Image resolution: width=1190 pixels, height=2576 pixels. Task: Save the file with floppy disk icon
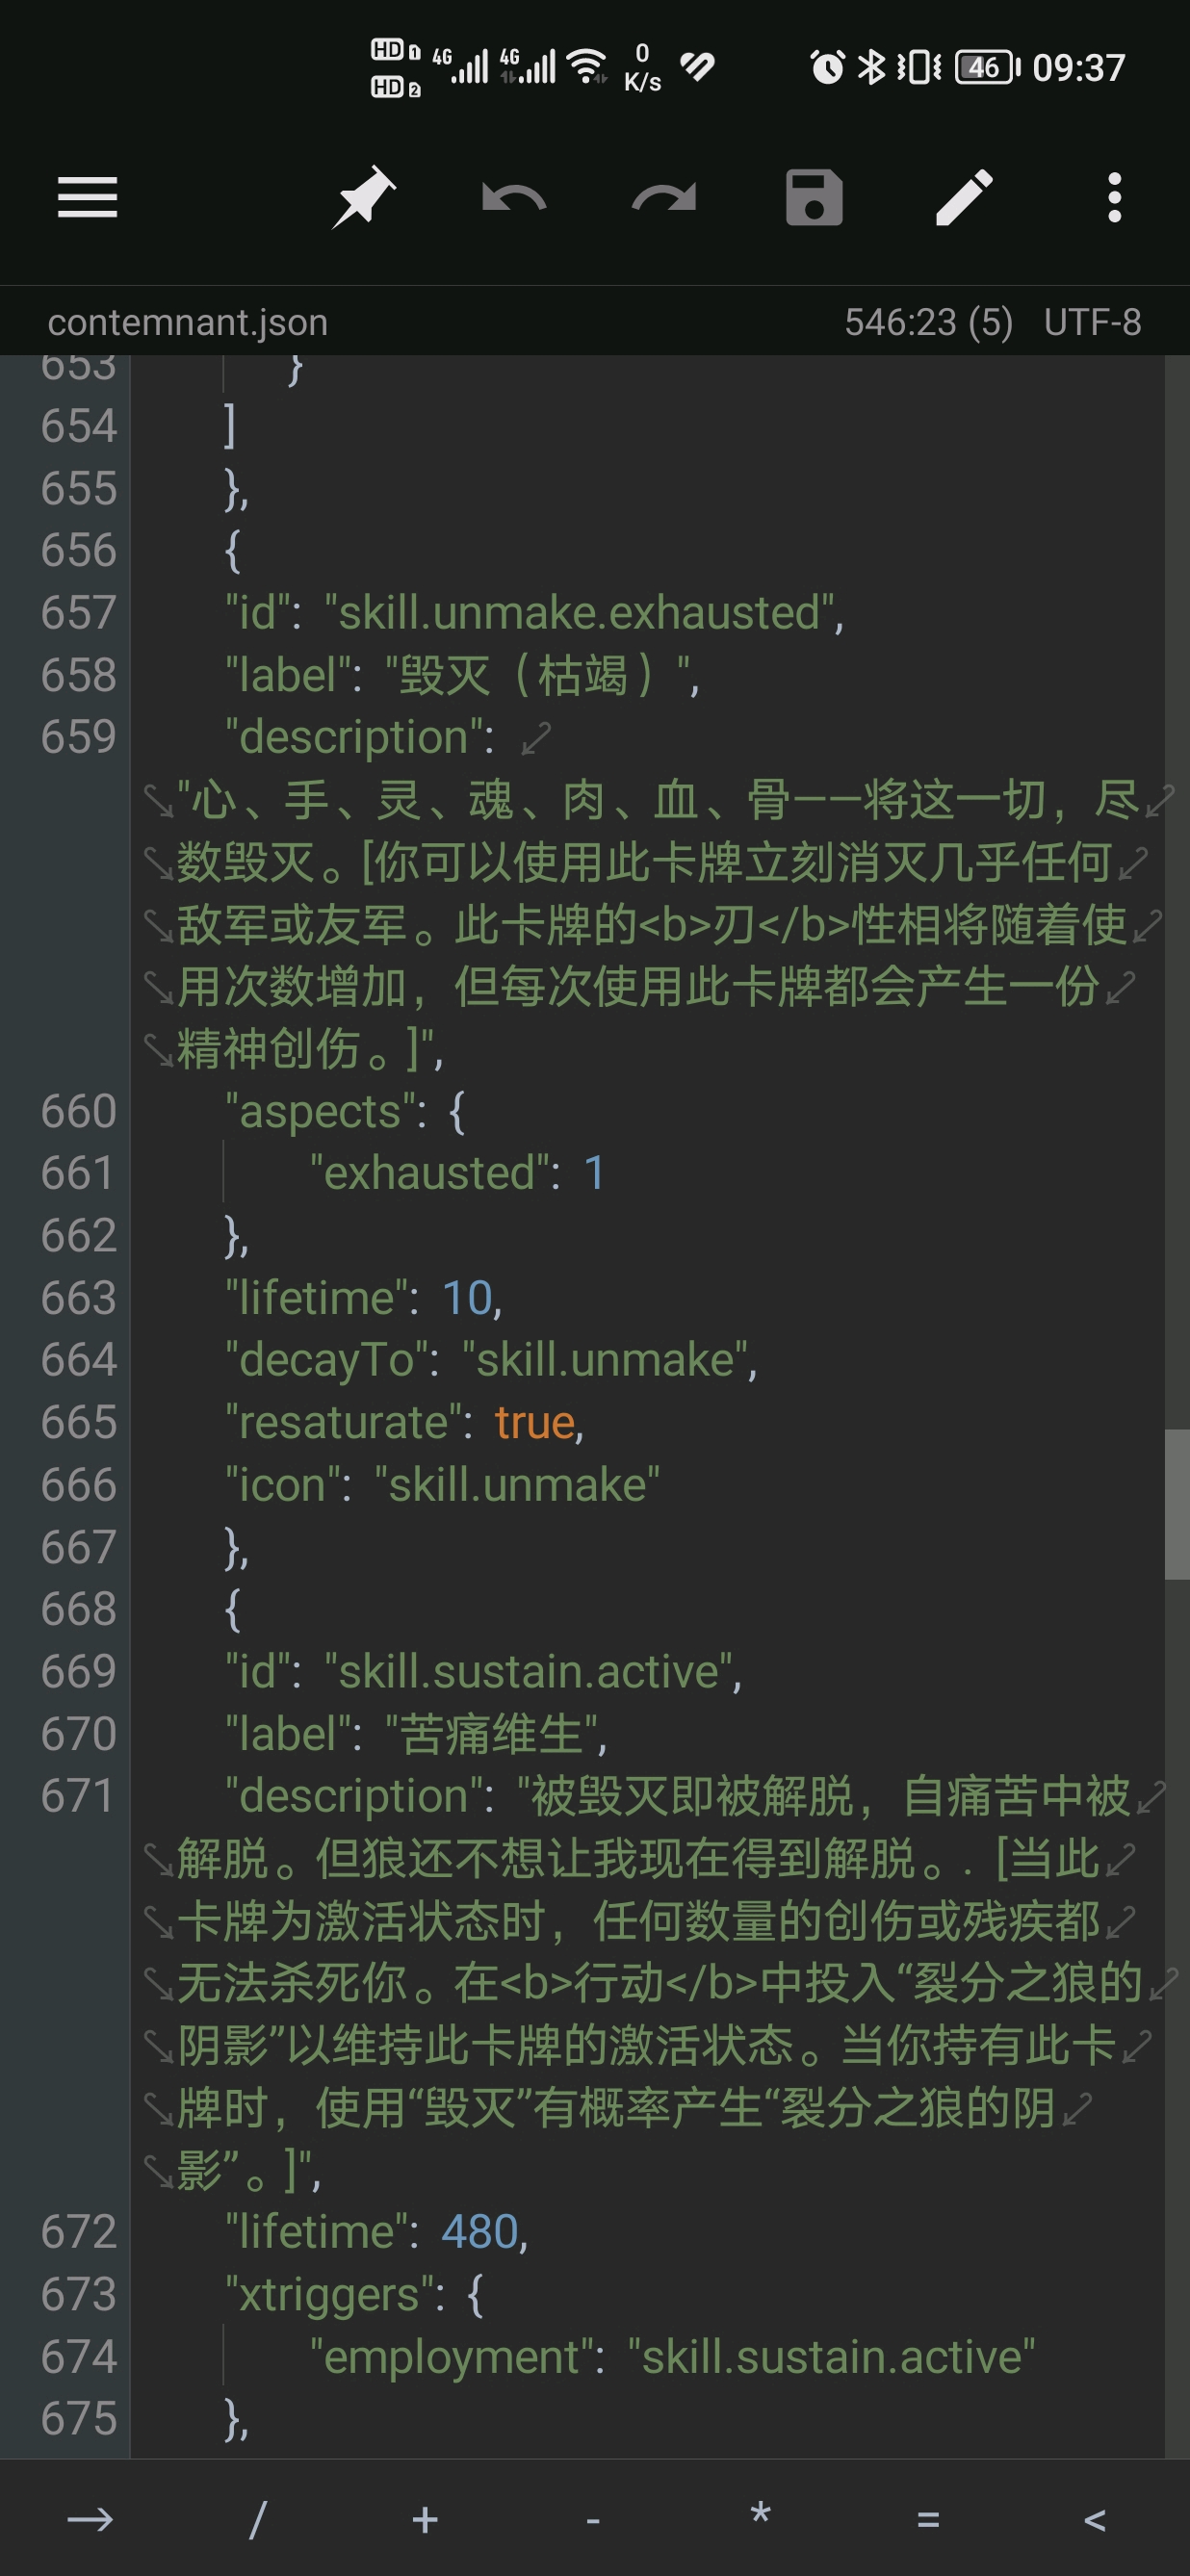point(814,197)
